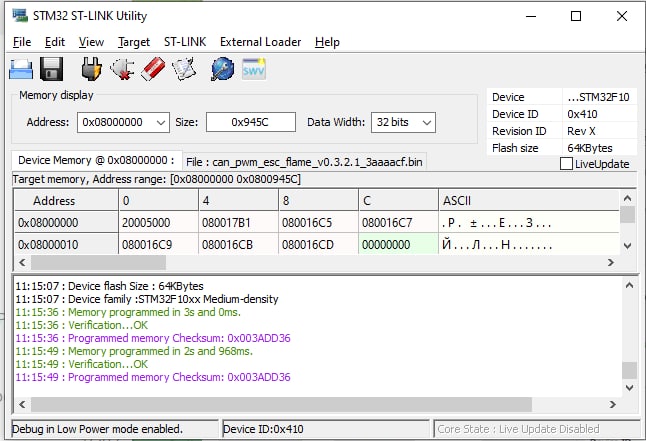Screen dimensions: 646x441
Task: Click log panel scroll down arrow
Action: (629, 387)
